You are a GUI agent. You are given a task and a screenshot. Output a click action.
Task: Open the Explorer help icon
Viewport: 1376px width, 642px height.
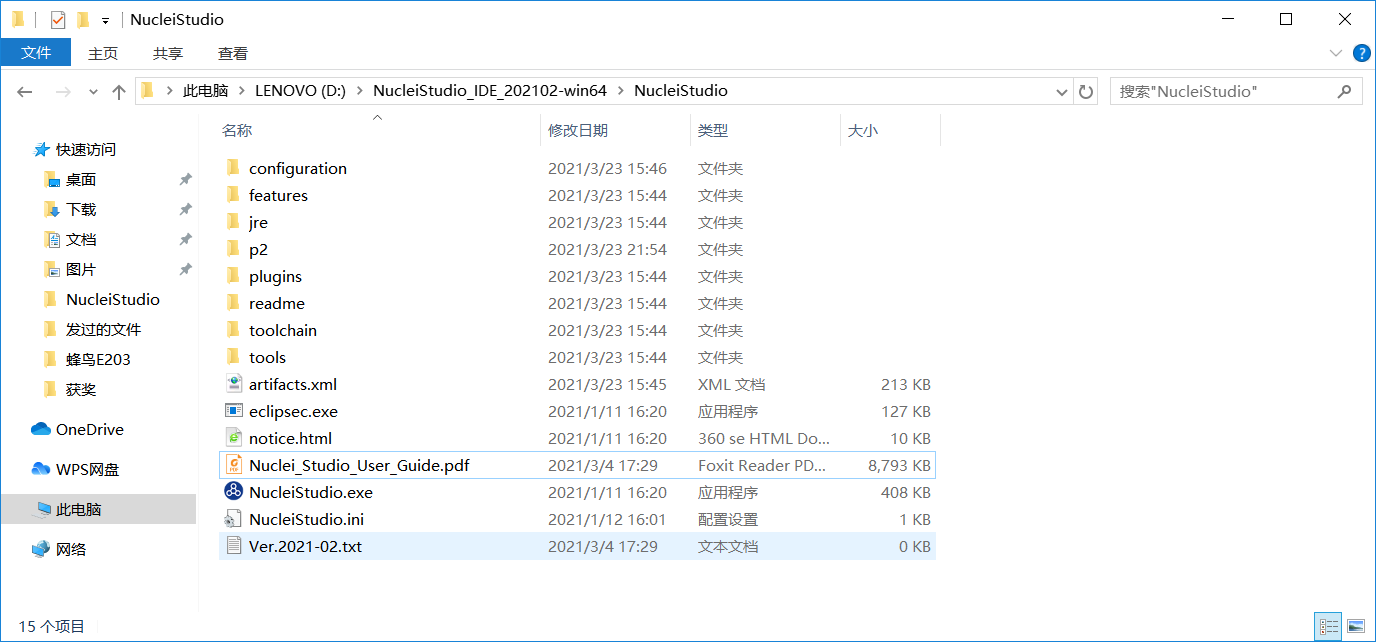tap(1361, 53)
